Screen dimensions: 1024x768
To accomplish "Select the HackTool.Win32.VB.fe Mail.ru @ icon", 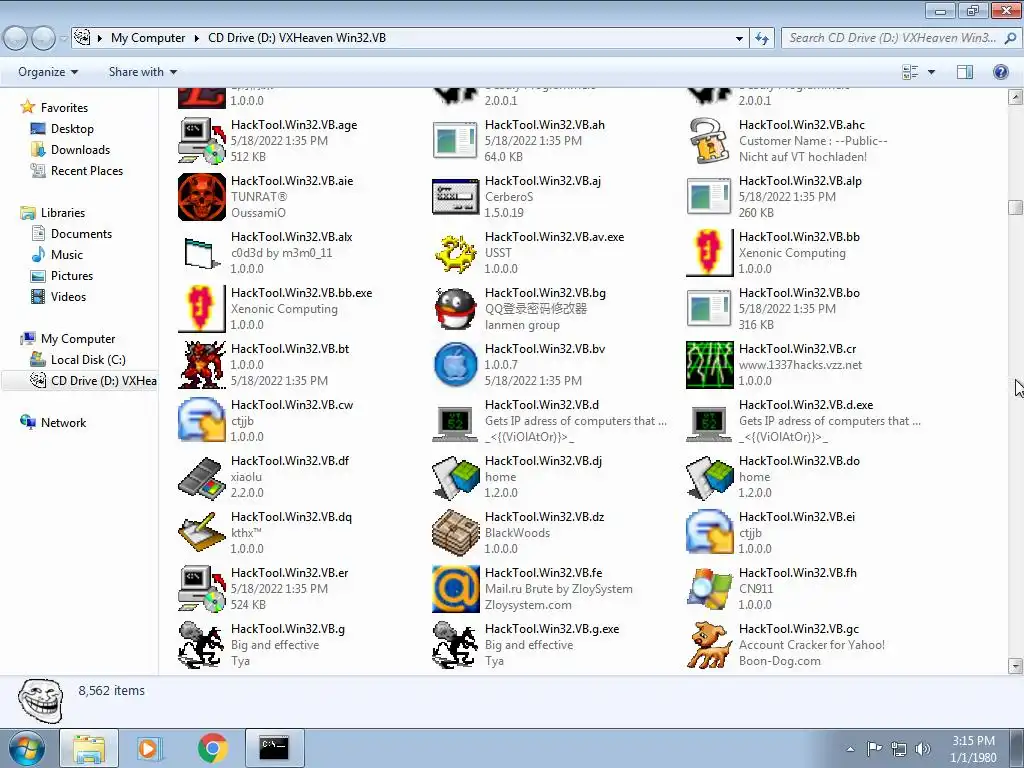I will tap(456, 589).
